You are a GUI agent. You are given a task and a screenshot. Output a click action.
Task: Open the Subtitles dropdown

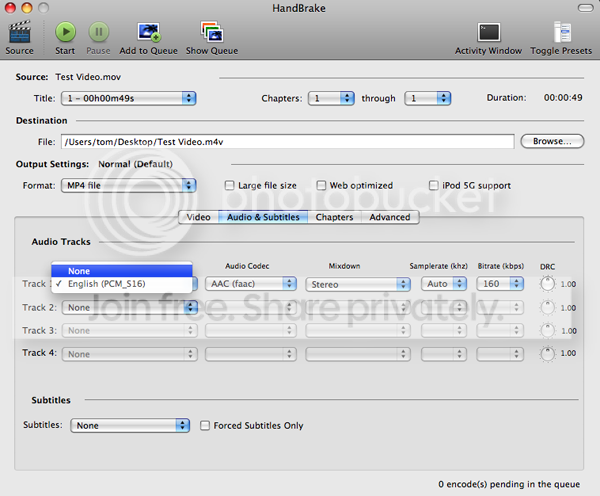[x=130, y=425]
